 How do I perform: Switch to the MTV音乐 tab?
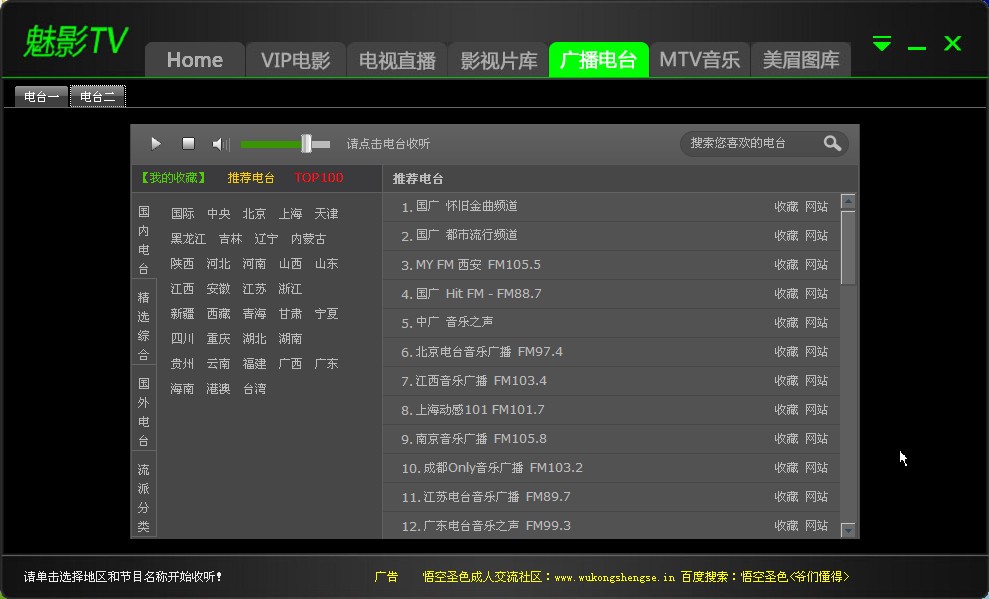coord(699,59)
